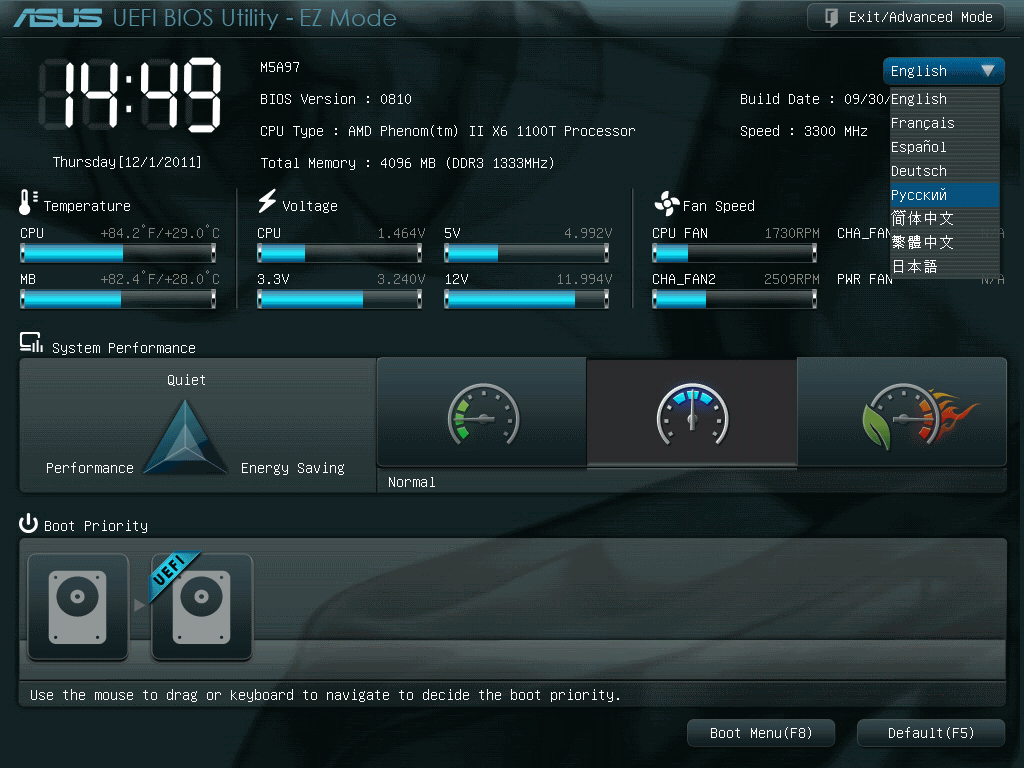Viewport: 1024px width, 768px height.
Task: Click the 1730RPM CPU fan value
Action: [792, 233]
